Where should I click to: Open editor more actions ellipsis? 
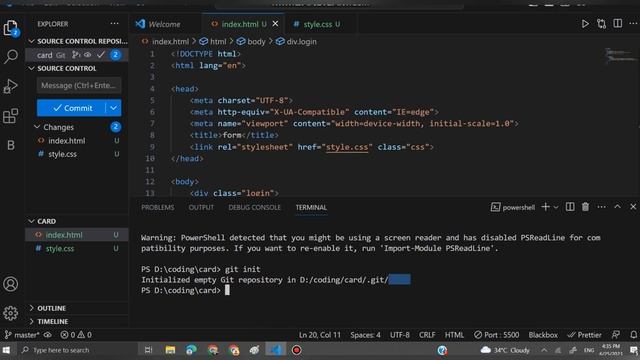click(633, 24)
